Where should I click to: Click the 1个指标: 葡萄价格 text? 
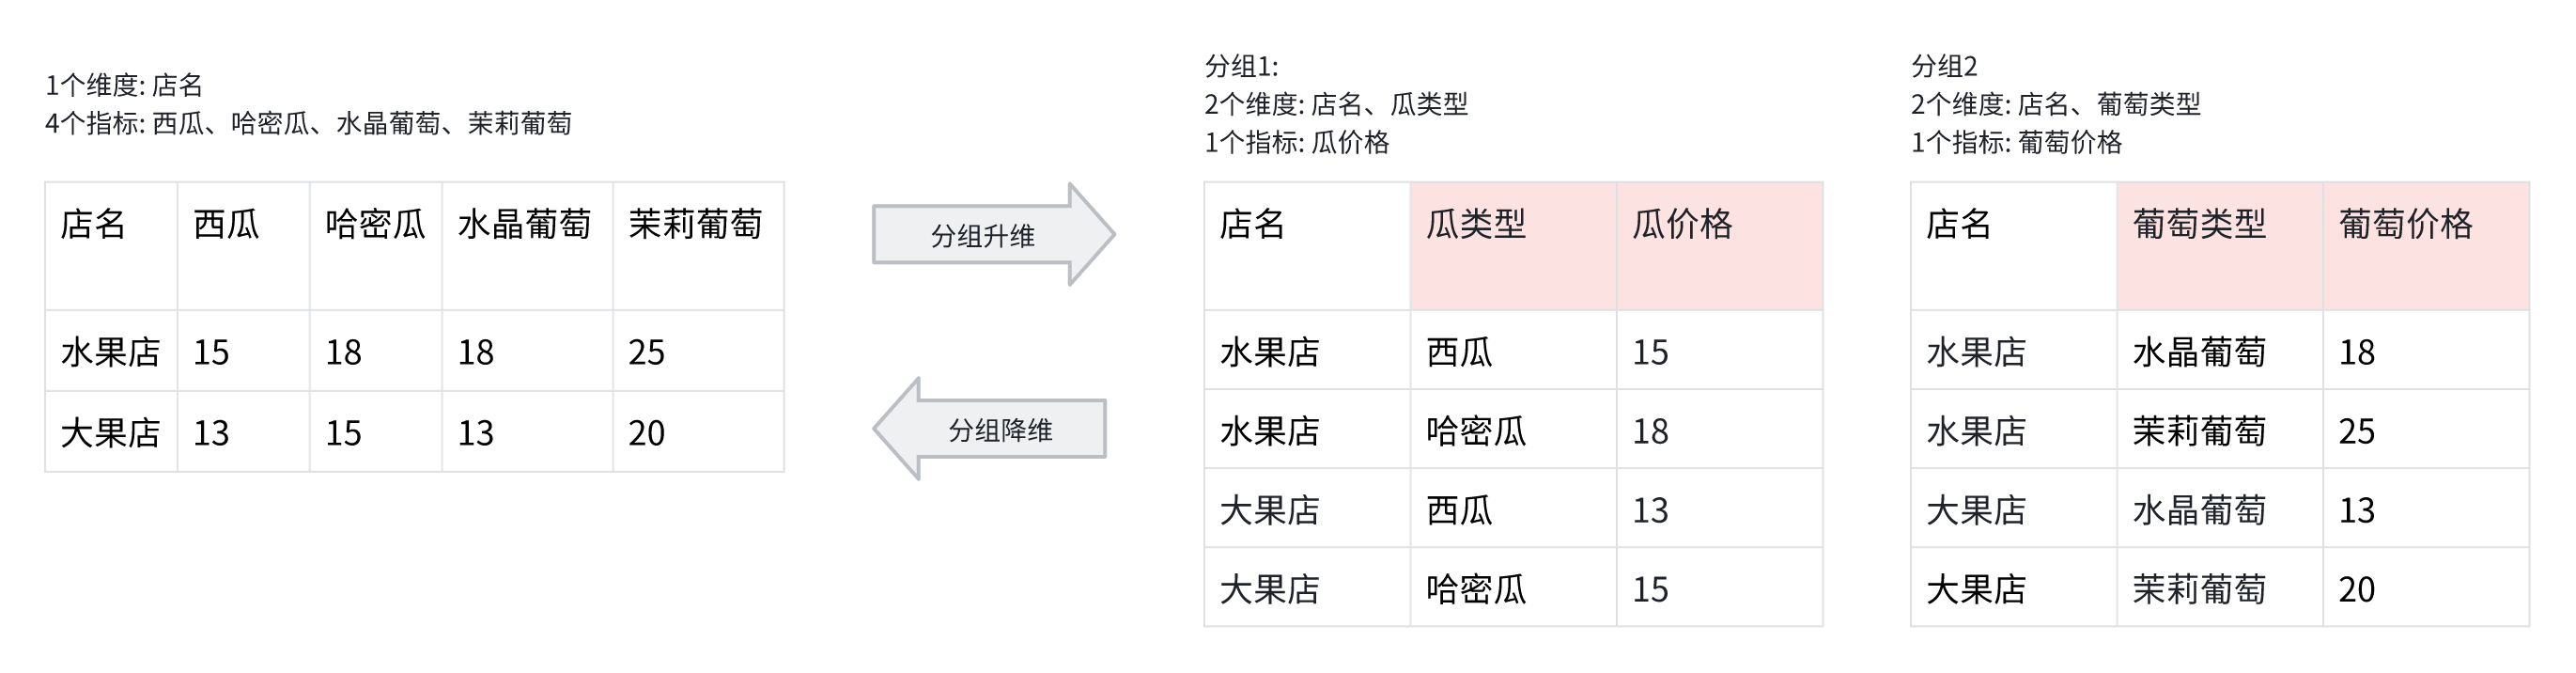(x=2016, y=143)
